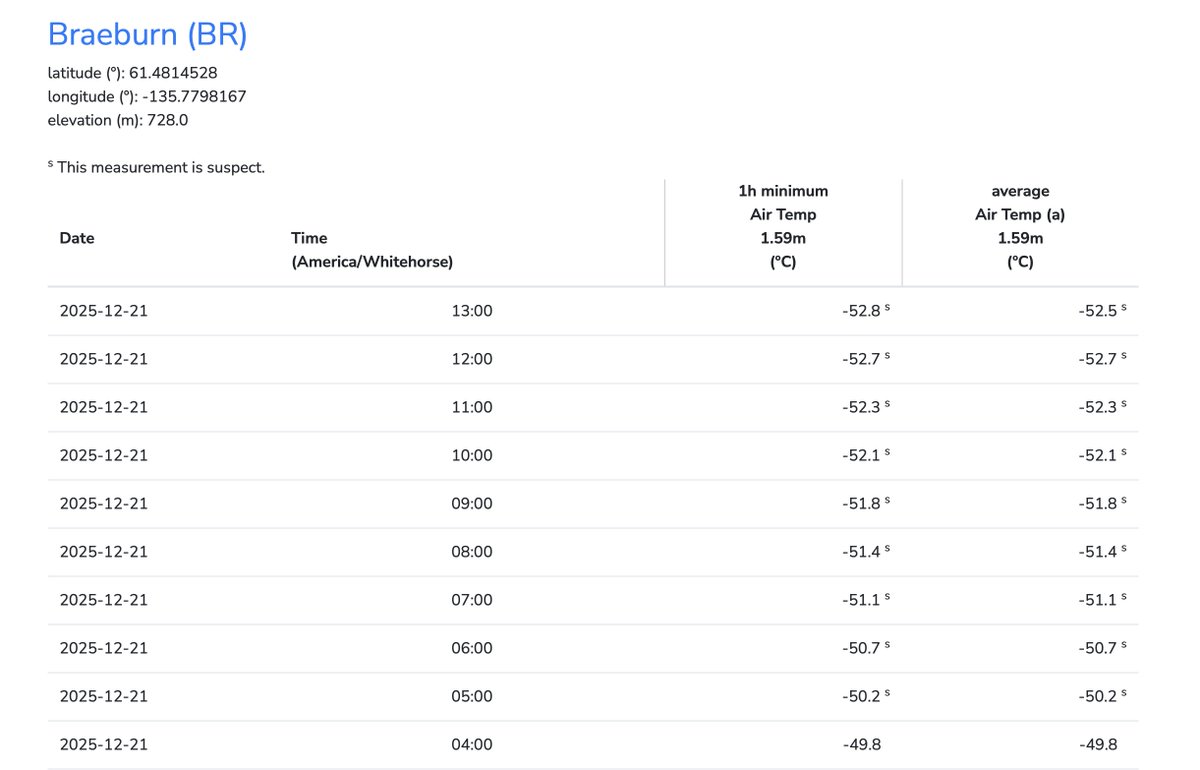The height and width of the screenshot is (770, 1200).
Task: Click the -52.7 average temp at 12:00
Action: (x=1103, y=359)
